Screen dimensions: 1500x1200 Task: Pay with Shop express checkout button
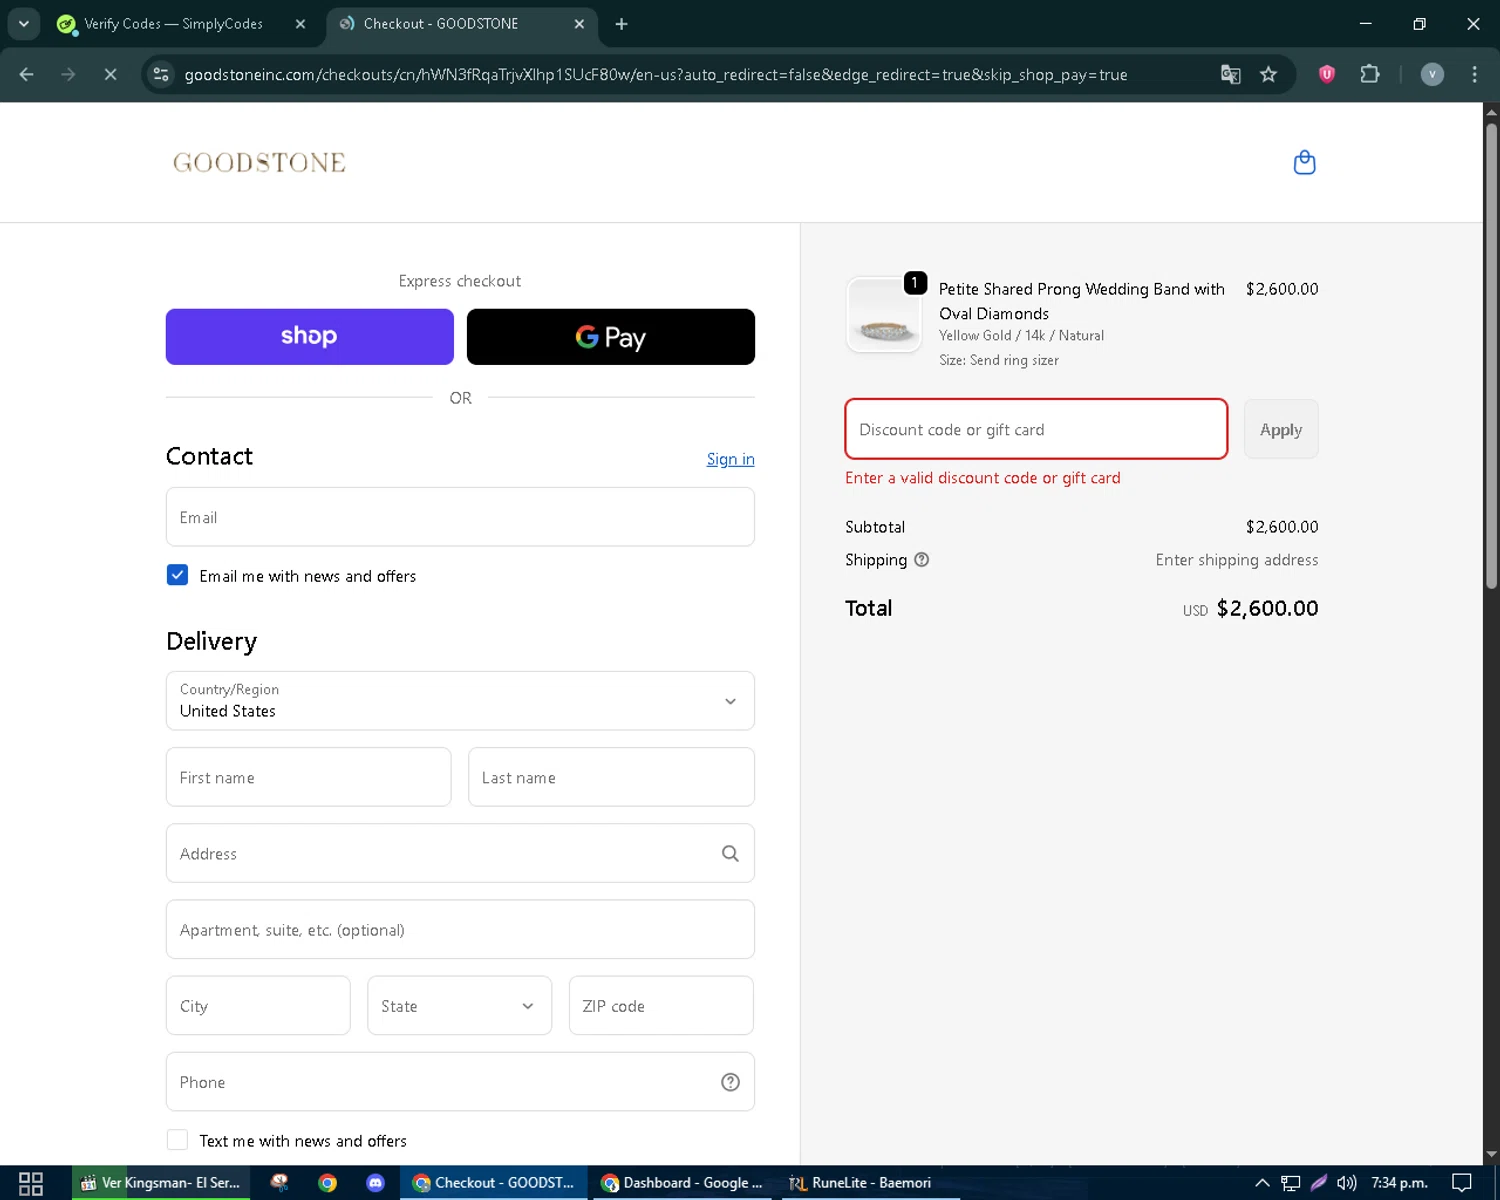point(310,337)
